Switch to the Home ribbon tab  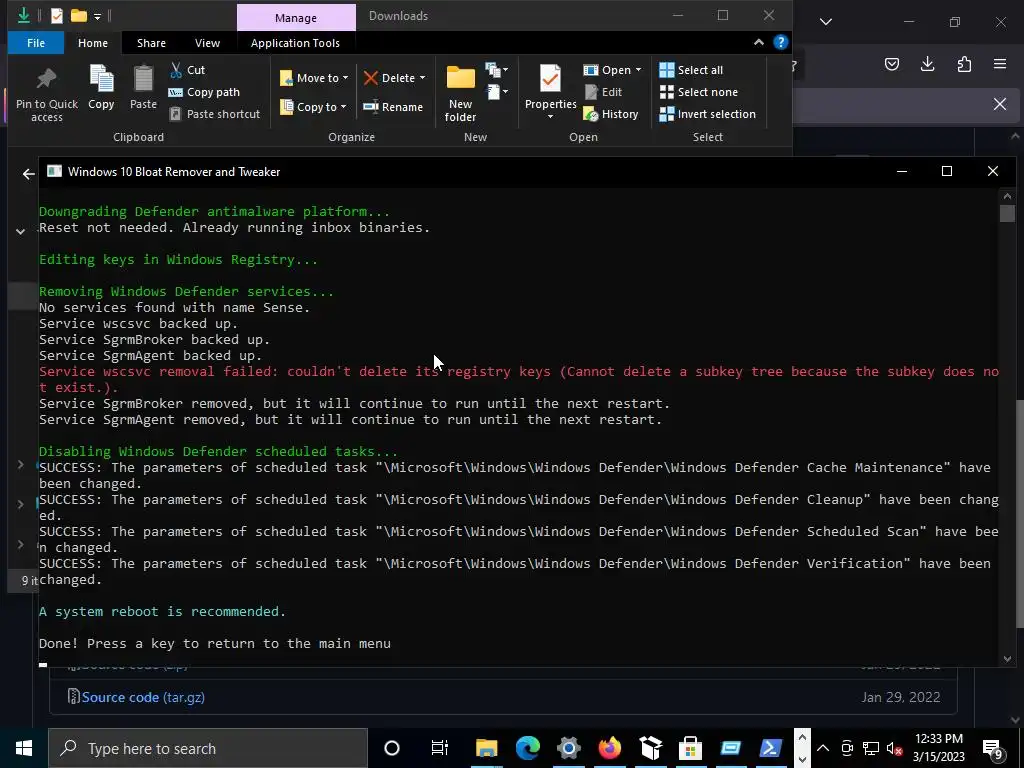(x=93, y=42)
